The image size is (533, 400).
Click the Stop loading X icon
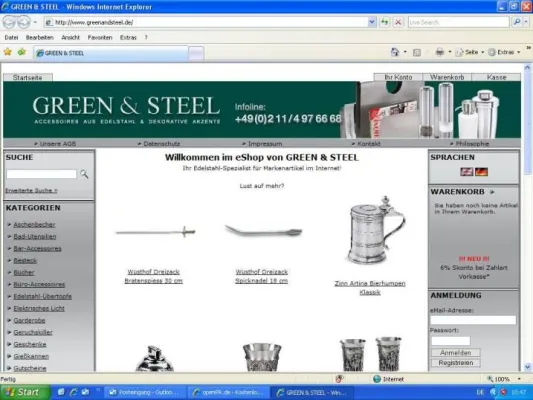coord(398,22)
